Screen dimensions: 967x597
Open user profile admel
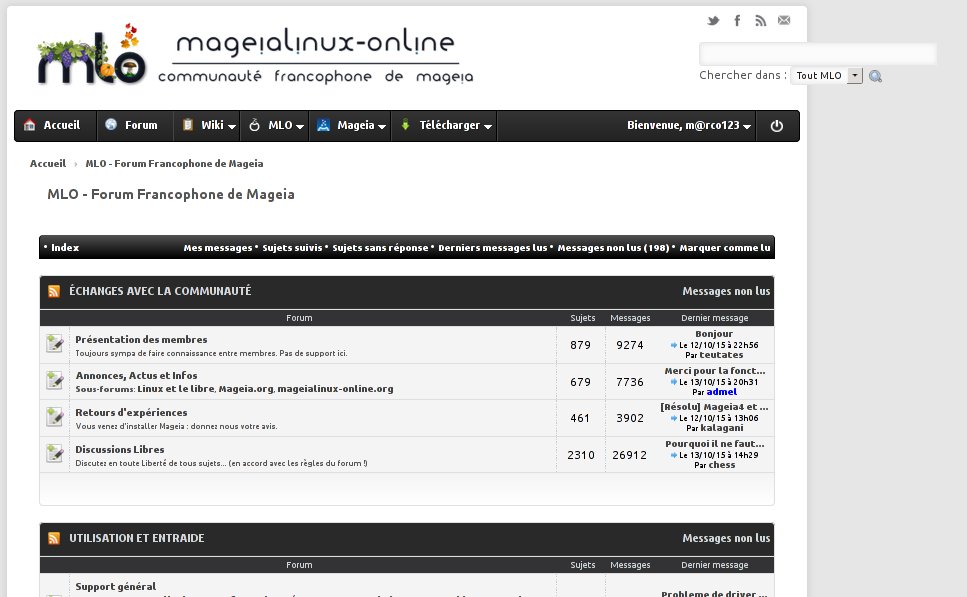click(722, 392)
